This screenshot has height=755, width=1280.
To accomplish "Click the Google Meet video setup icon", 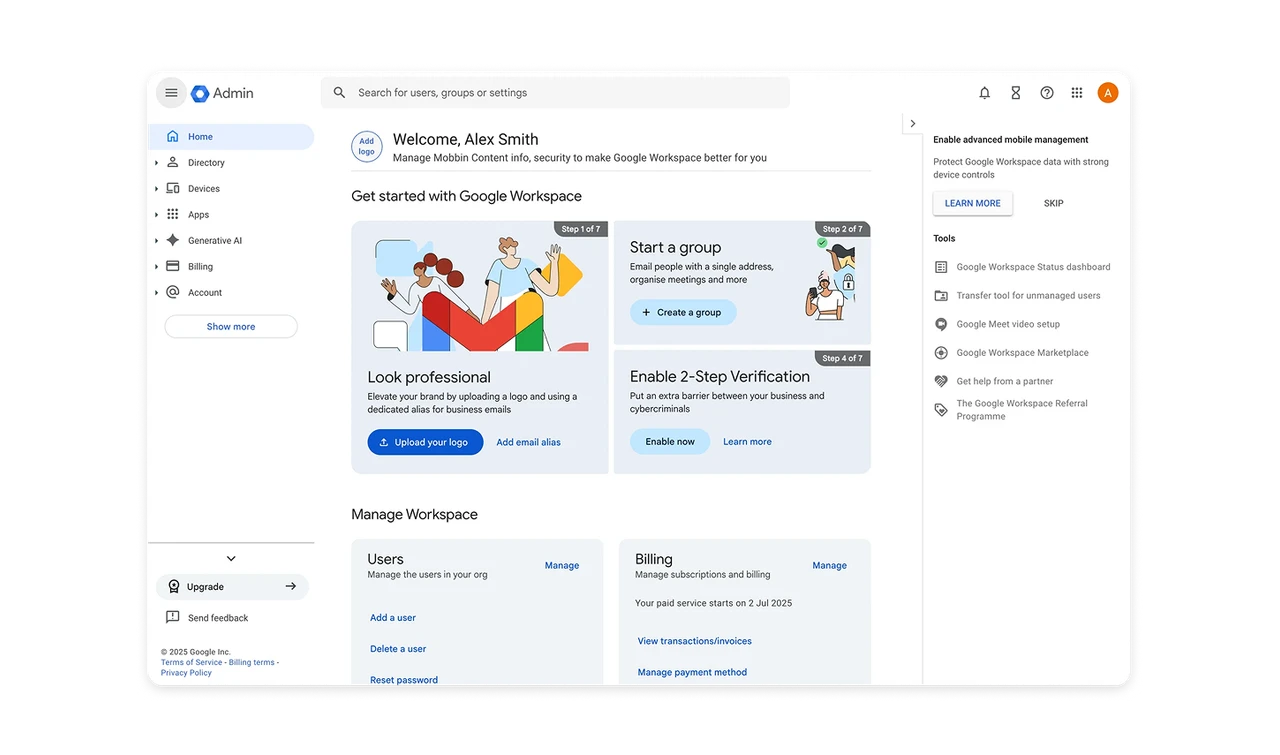I will [941, 324].
